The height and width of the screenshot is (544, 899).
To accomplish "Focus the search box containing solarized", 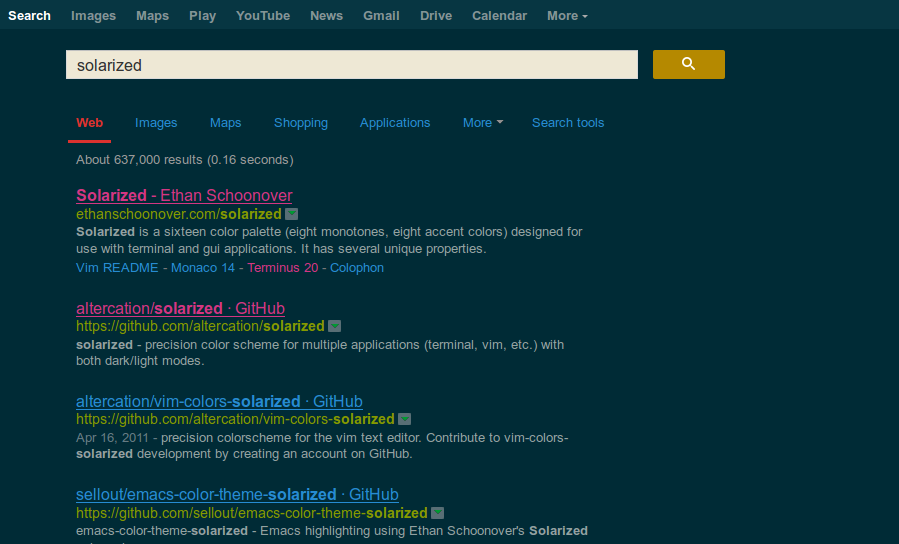I will [352, 64].
